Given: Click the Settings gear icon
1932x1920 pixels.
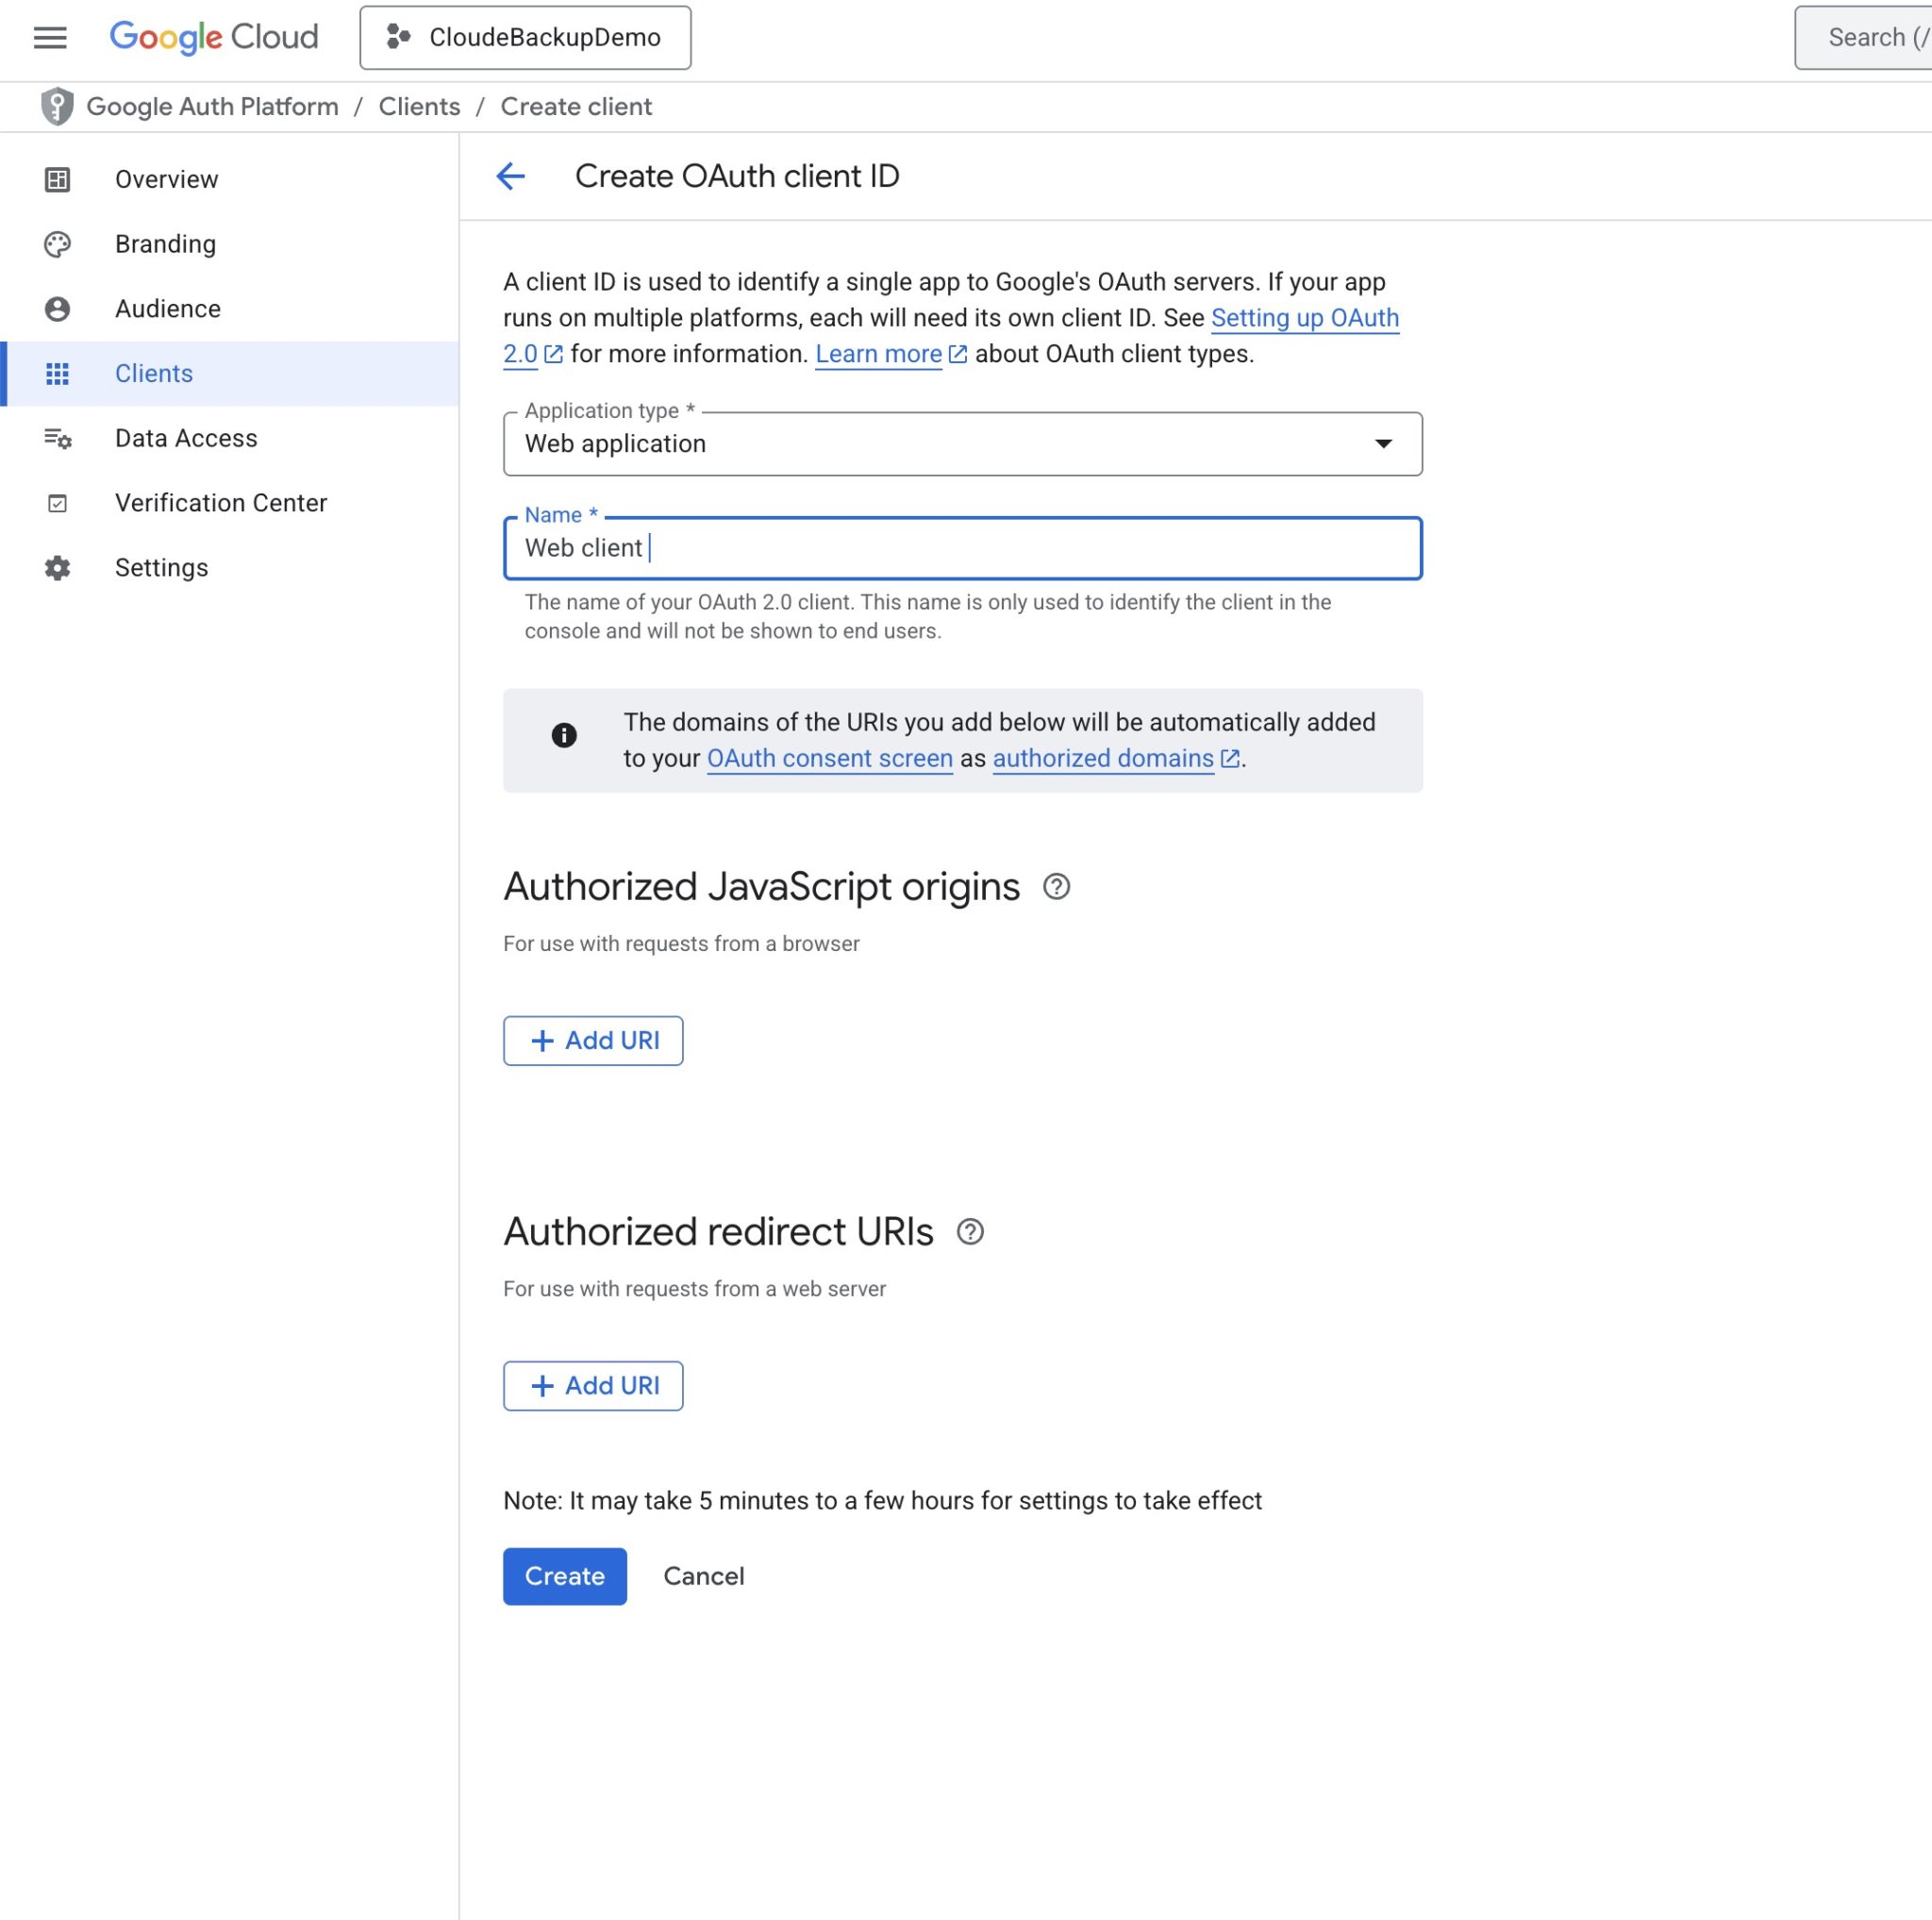Looking at the screenshot, I should pyautogui.click(x=57, y=568).
